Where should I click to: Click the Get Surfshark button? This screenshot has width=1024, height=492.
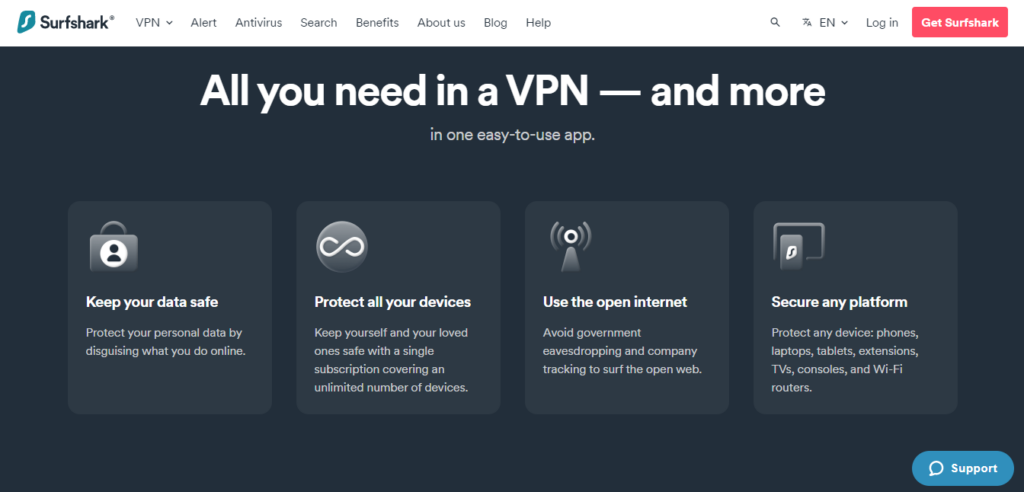click(x=960, y=22)
